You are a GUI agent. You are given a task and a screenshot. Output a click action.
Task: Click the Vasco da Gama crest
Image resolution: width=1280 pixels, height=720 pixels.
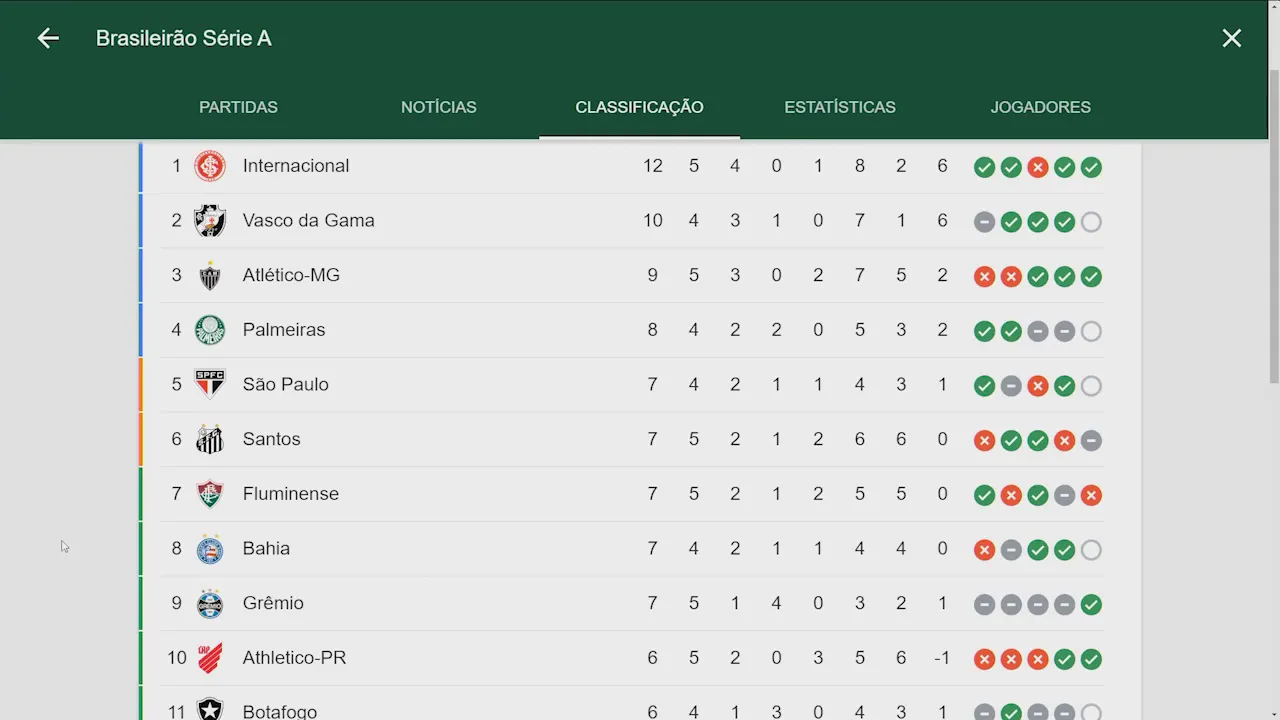click(x=210, y=221)
